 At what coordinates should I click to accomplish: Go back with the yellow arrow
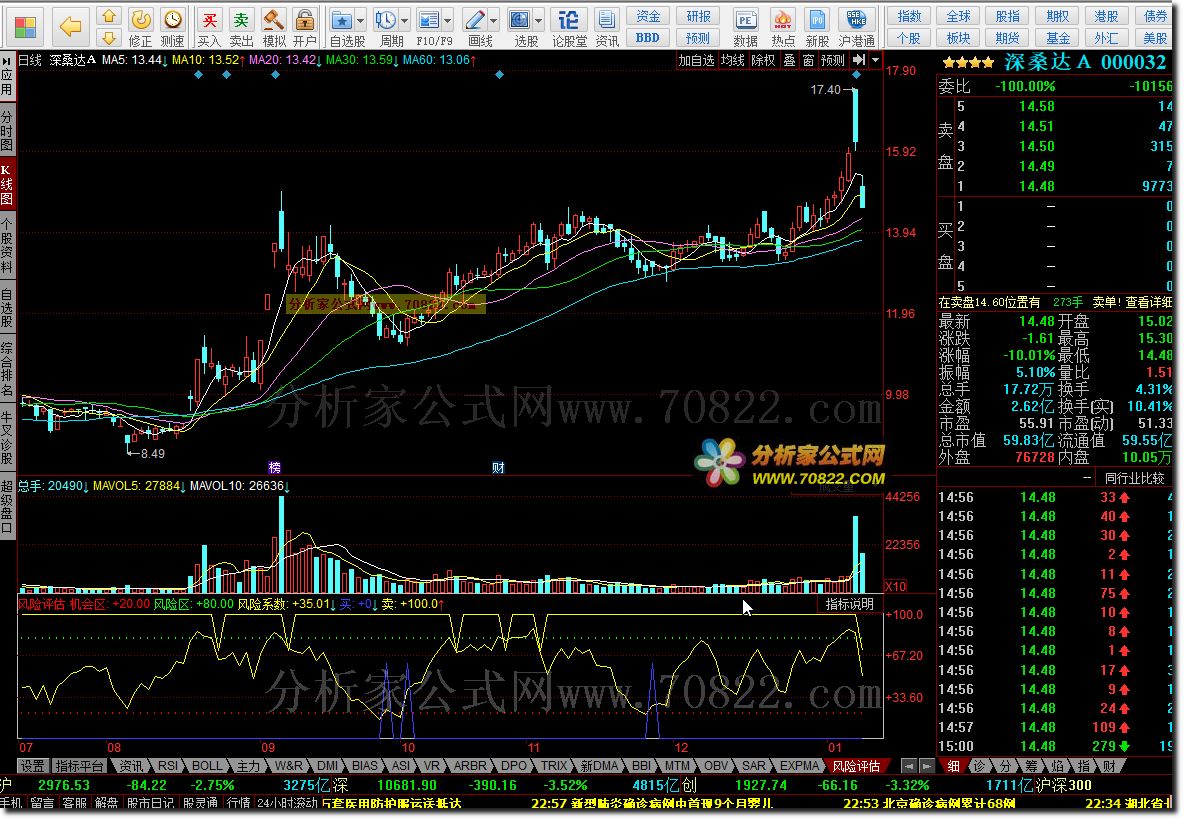[70, 27]
